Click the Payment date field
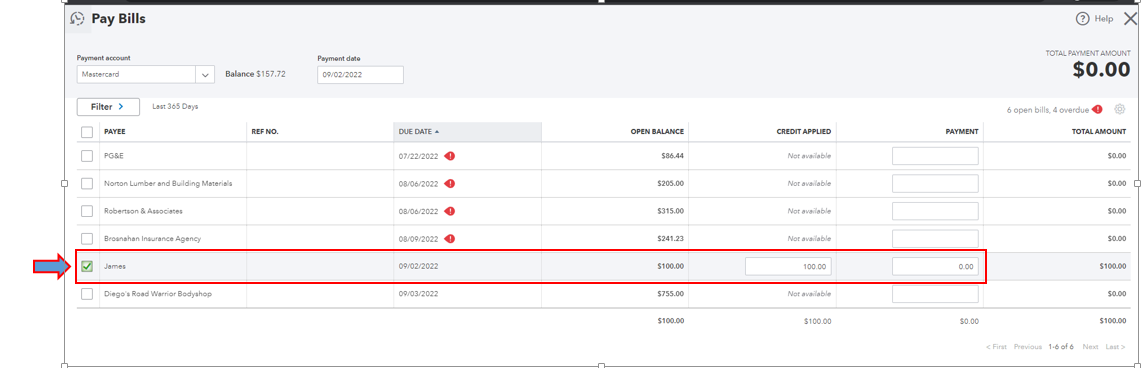Screen dimensions: 1141x368 [360, 74]
